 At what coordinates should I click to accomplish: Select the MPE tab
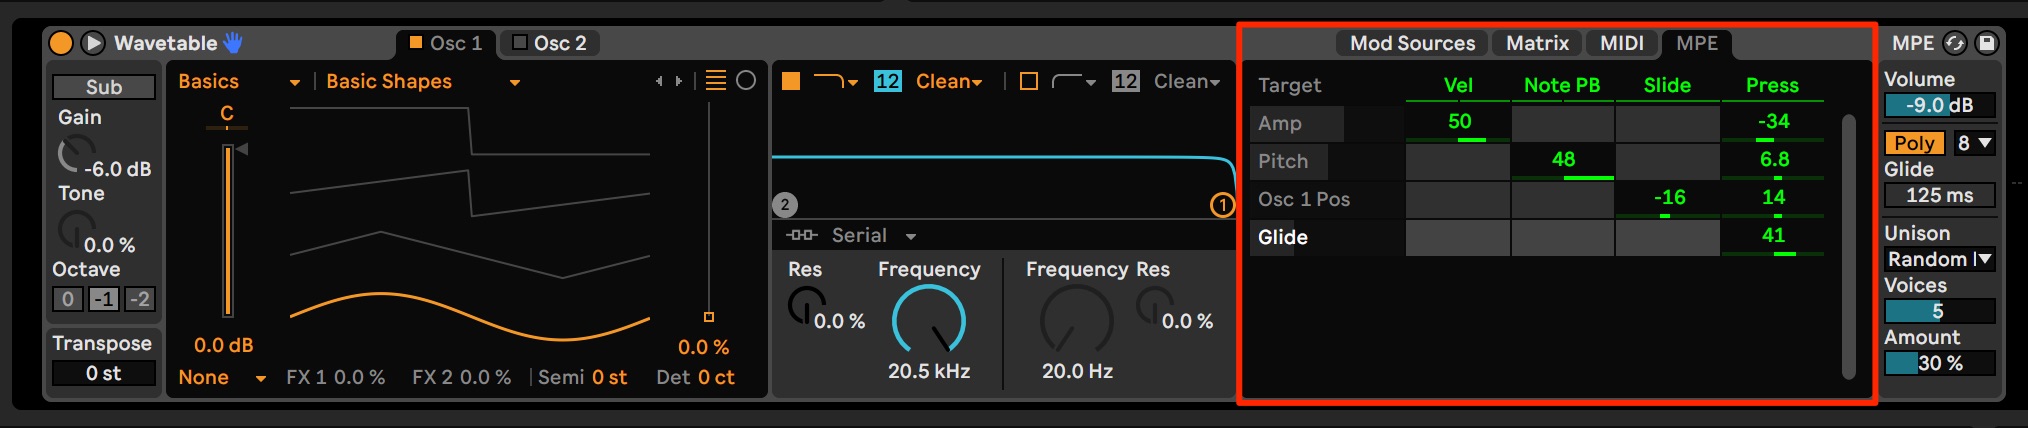(1697, 43)
